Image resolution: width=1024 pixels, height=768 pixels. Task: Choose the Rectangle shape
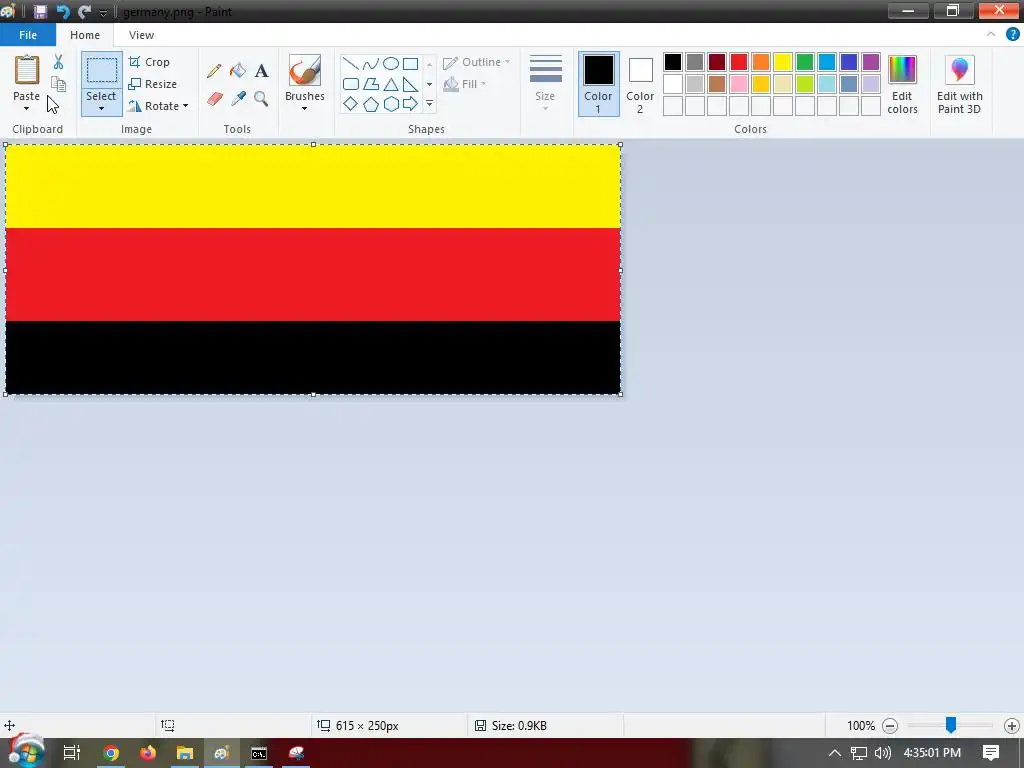410,63
